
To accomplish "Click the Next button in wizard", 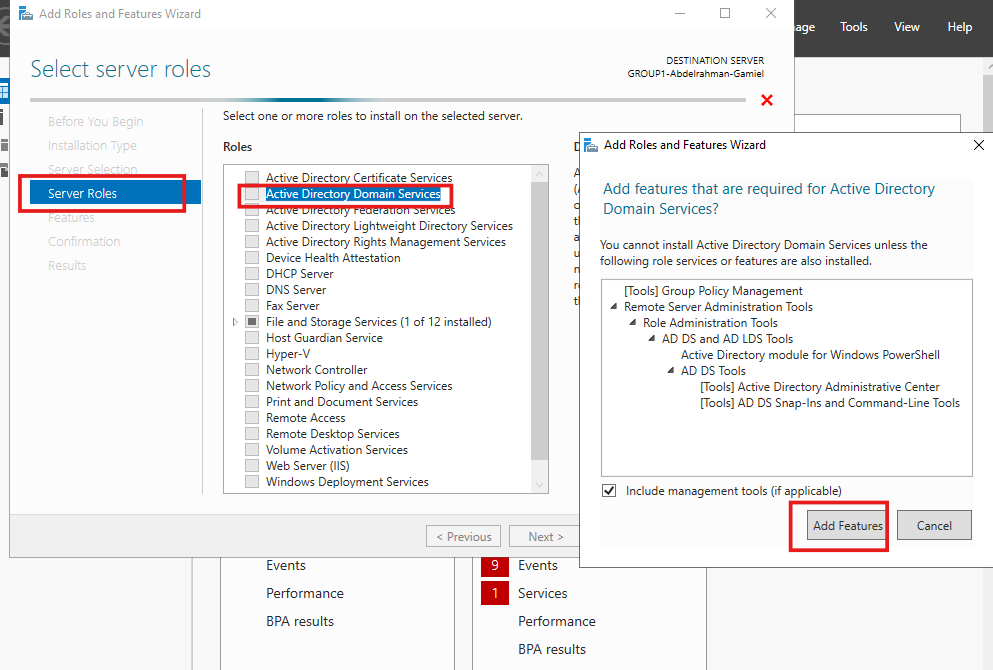I will pyautogui.click(x=545, y=536).
